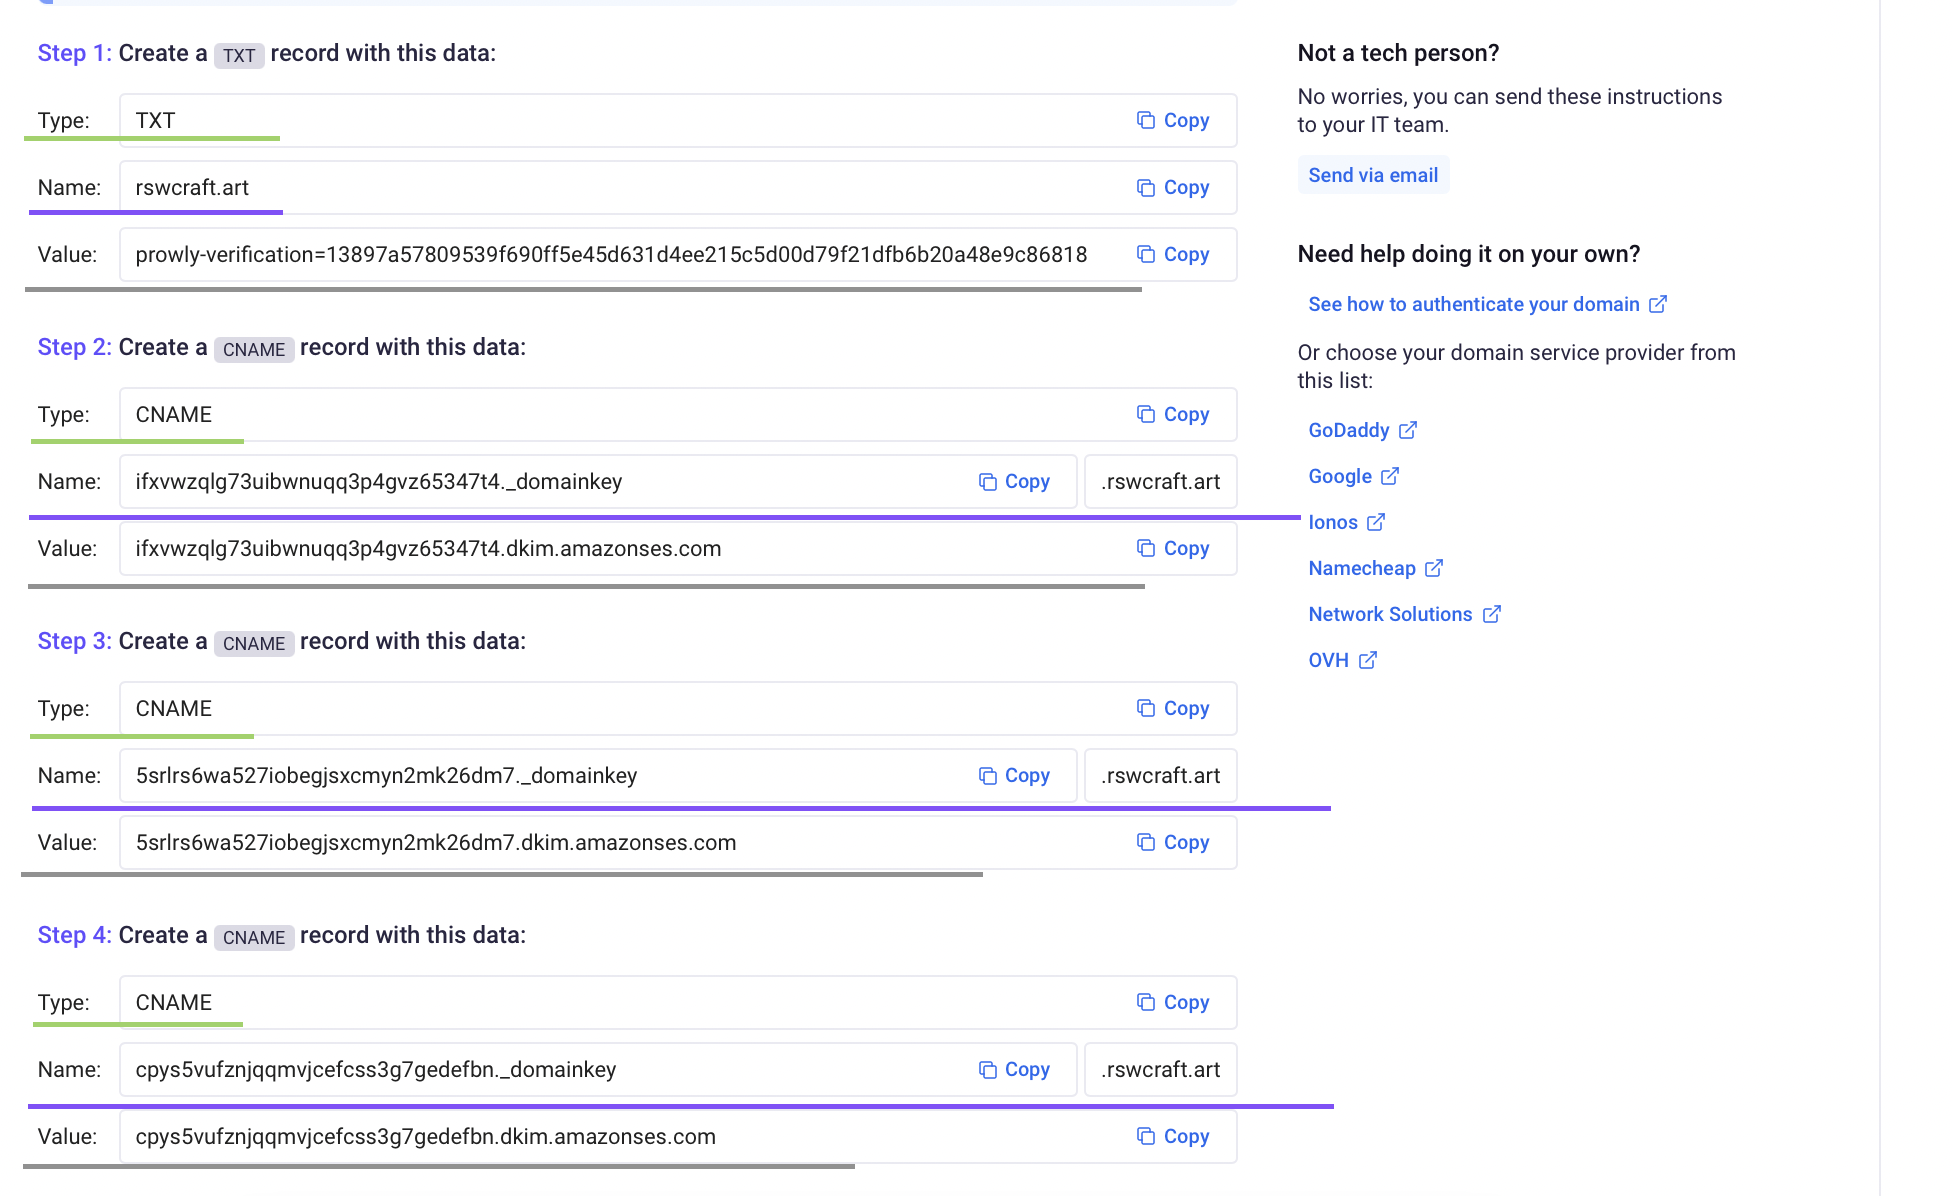
Task: Click the CNAME badge in Step 4 heading
Action: (x=254, y=937)
